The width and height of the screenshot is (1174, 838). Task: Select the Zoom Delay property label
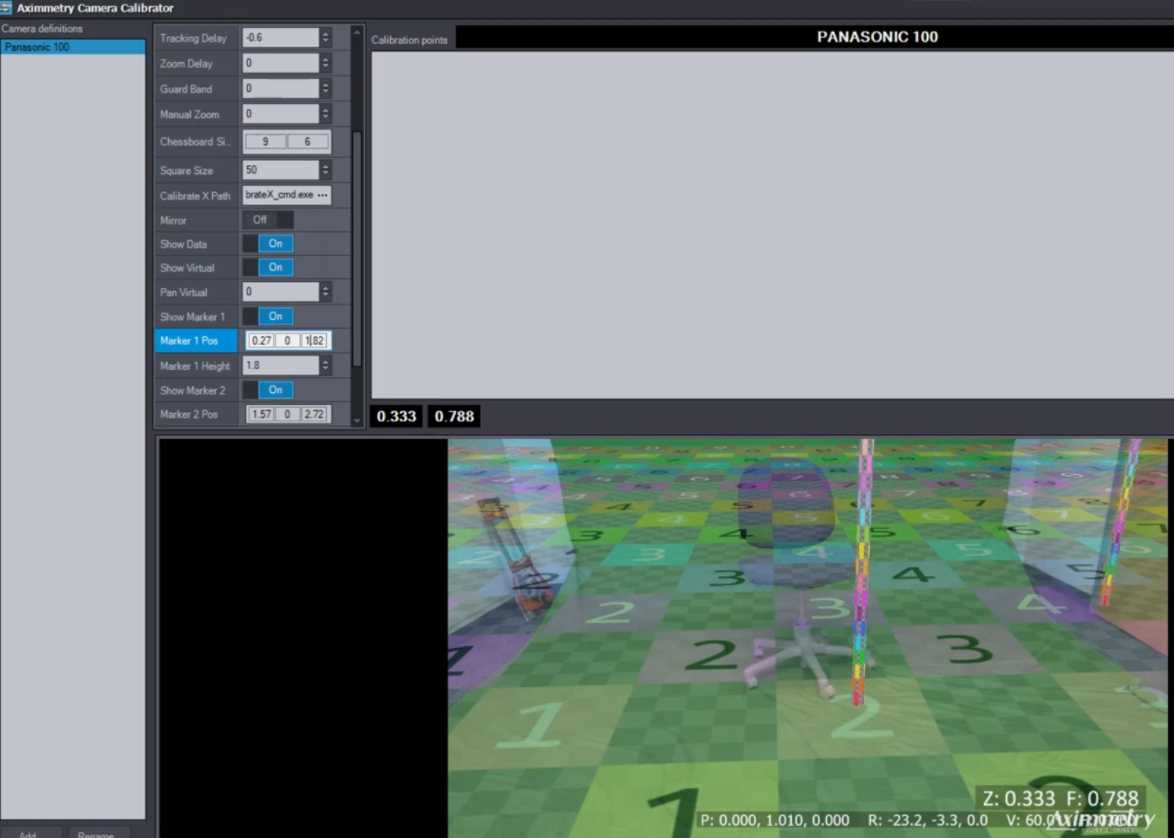[x=186, y=64]
